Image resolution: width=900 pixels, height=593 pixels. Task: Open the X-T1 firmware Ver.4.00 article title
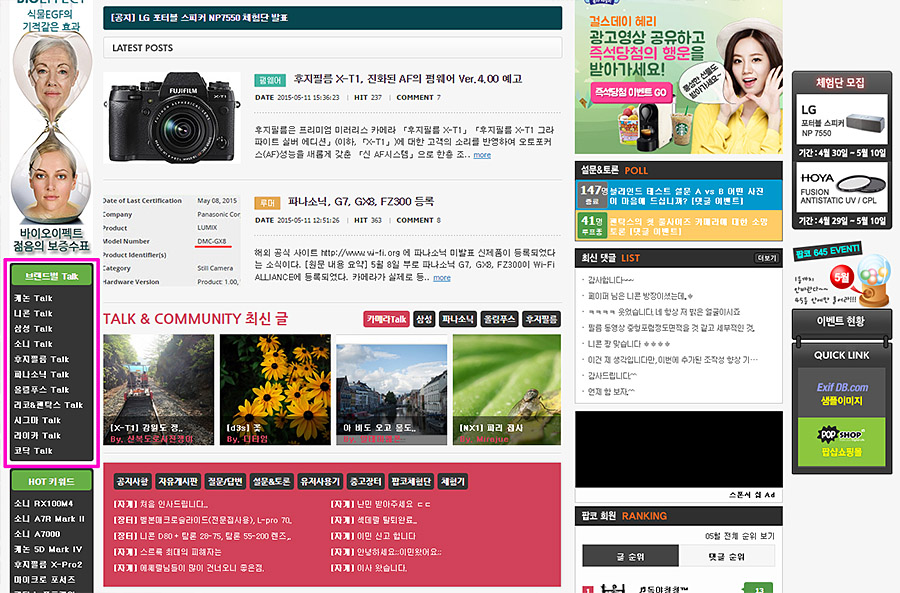[408, 79]
